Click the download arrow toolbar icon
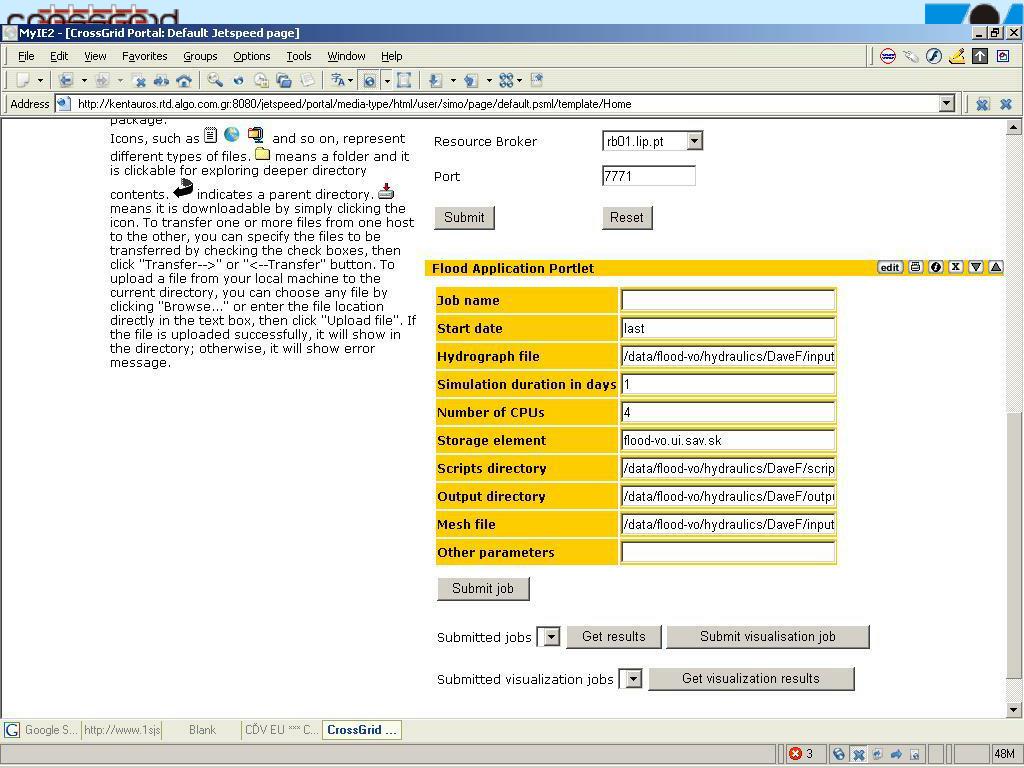The height and width of the screenshot is (768, 1024). point(435,80)
